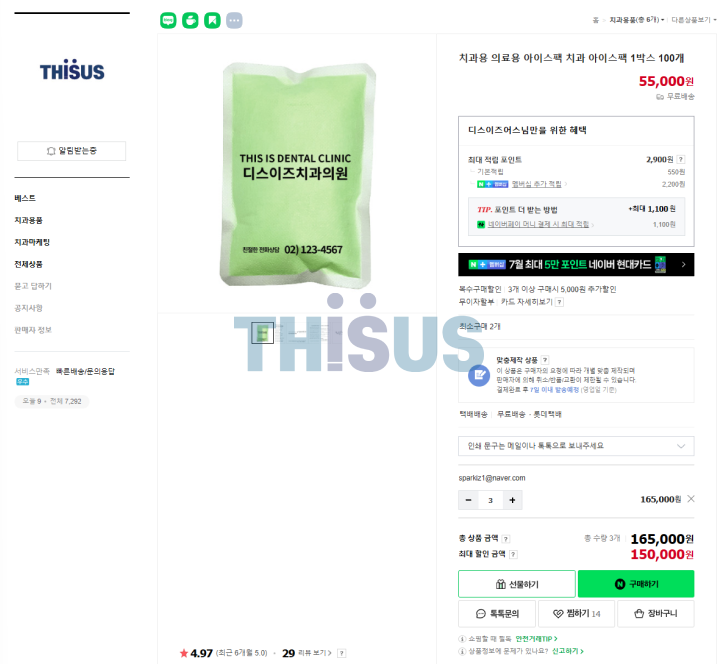Select the ice pack product thumbnail
This screenshot has height=664, width=718.
262,332
